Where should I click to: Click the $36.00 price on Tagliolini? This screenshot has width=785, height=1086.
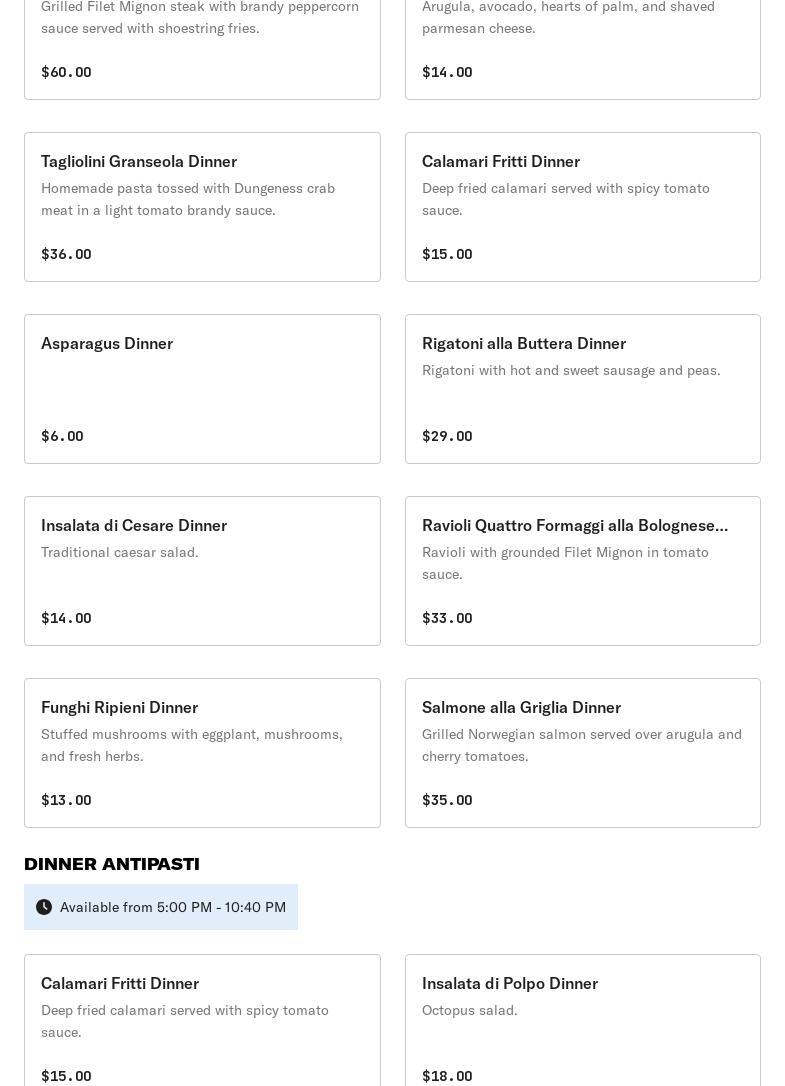tap(66, 254)
